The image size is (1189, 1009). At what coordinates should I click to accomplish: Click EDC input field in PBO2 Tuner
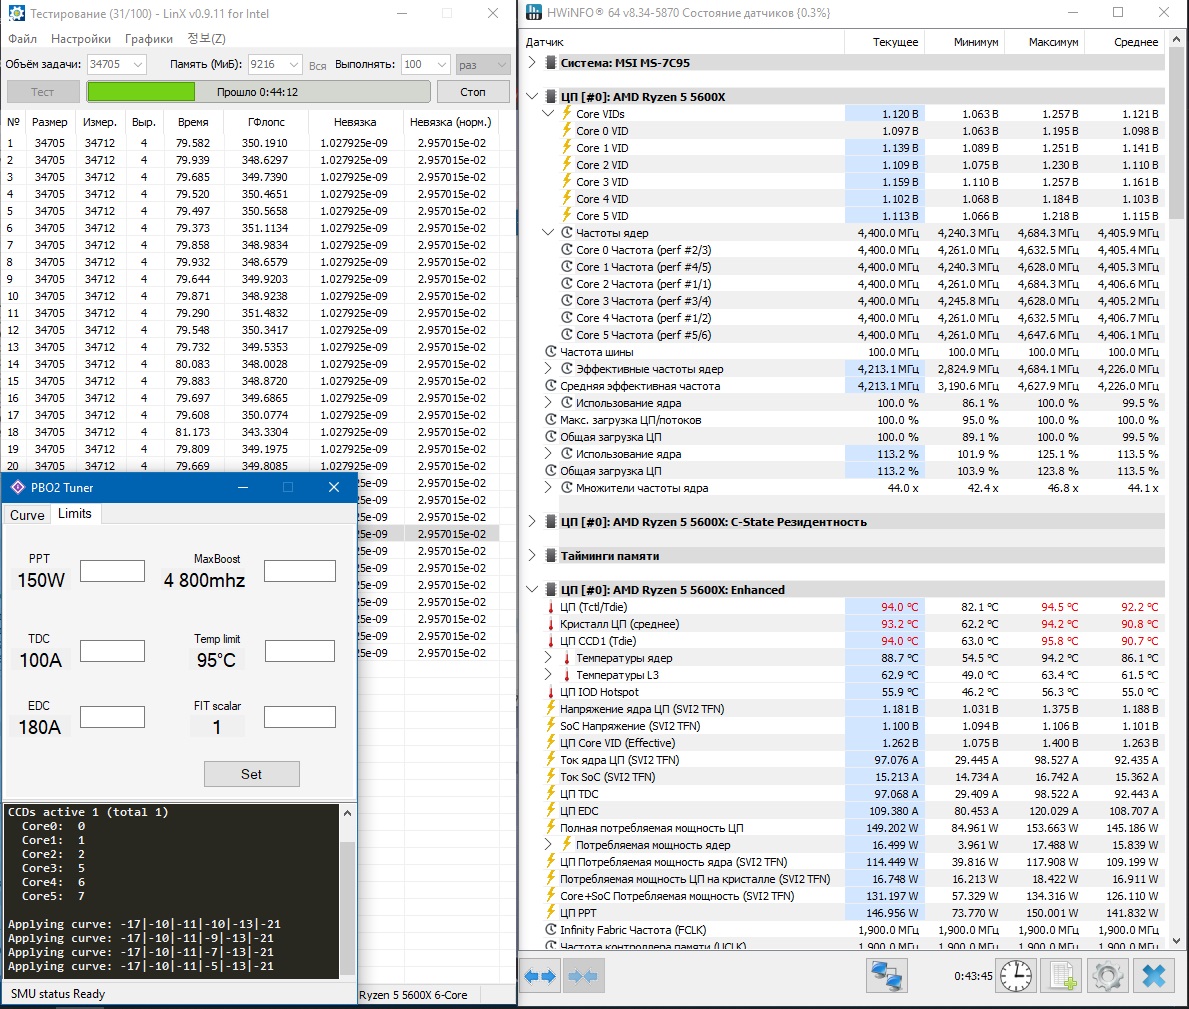click(x=112, y=717)
